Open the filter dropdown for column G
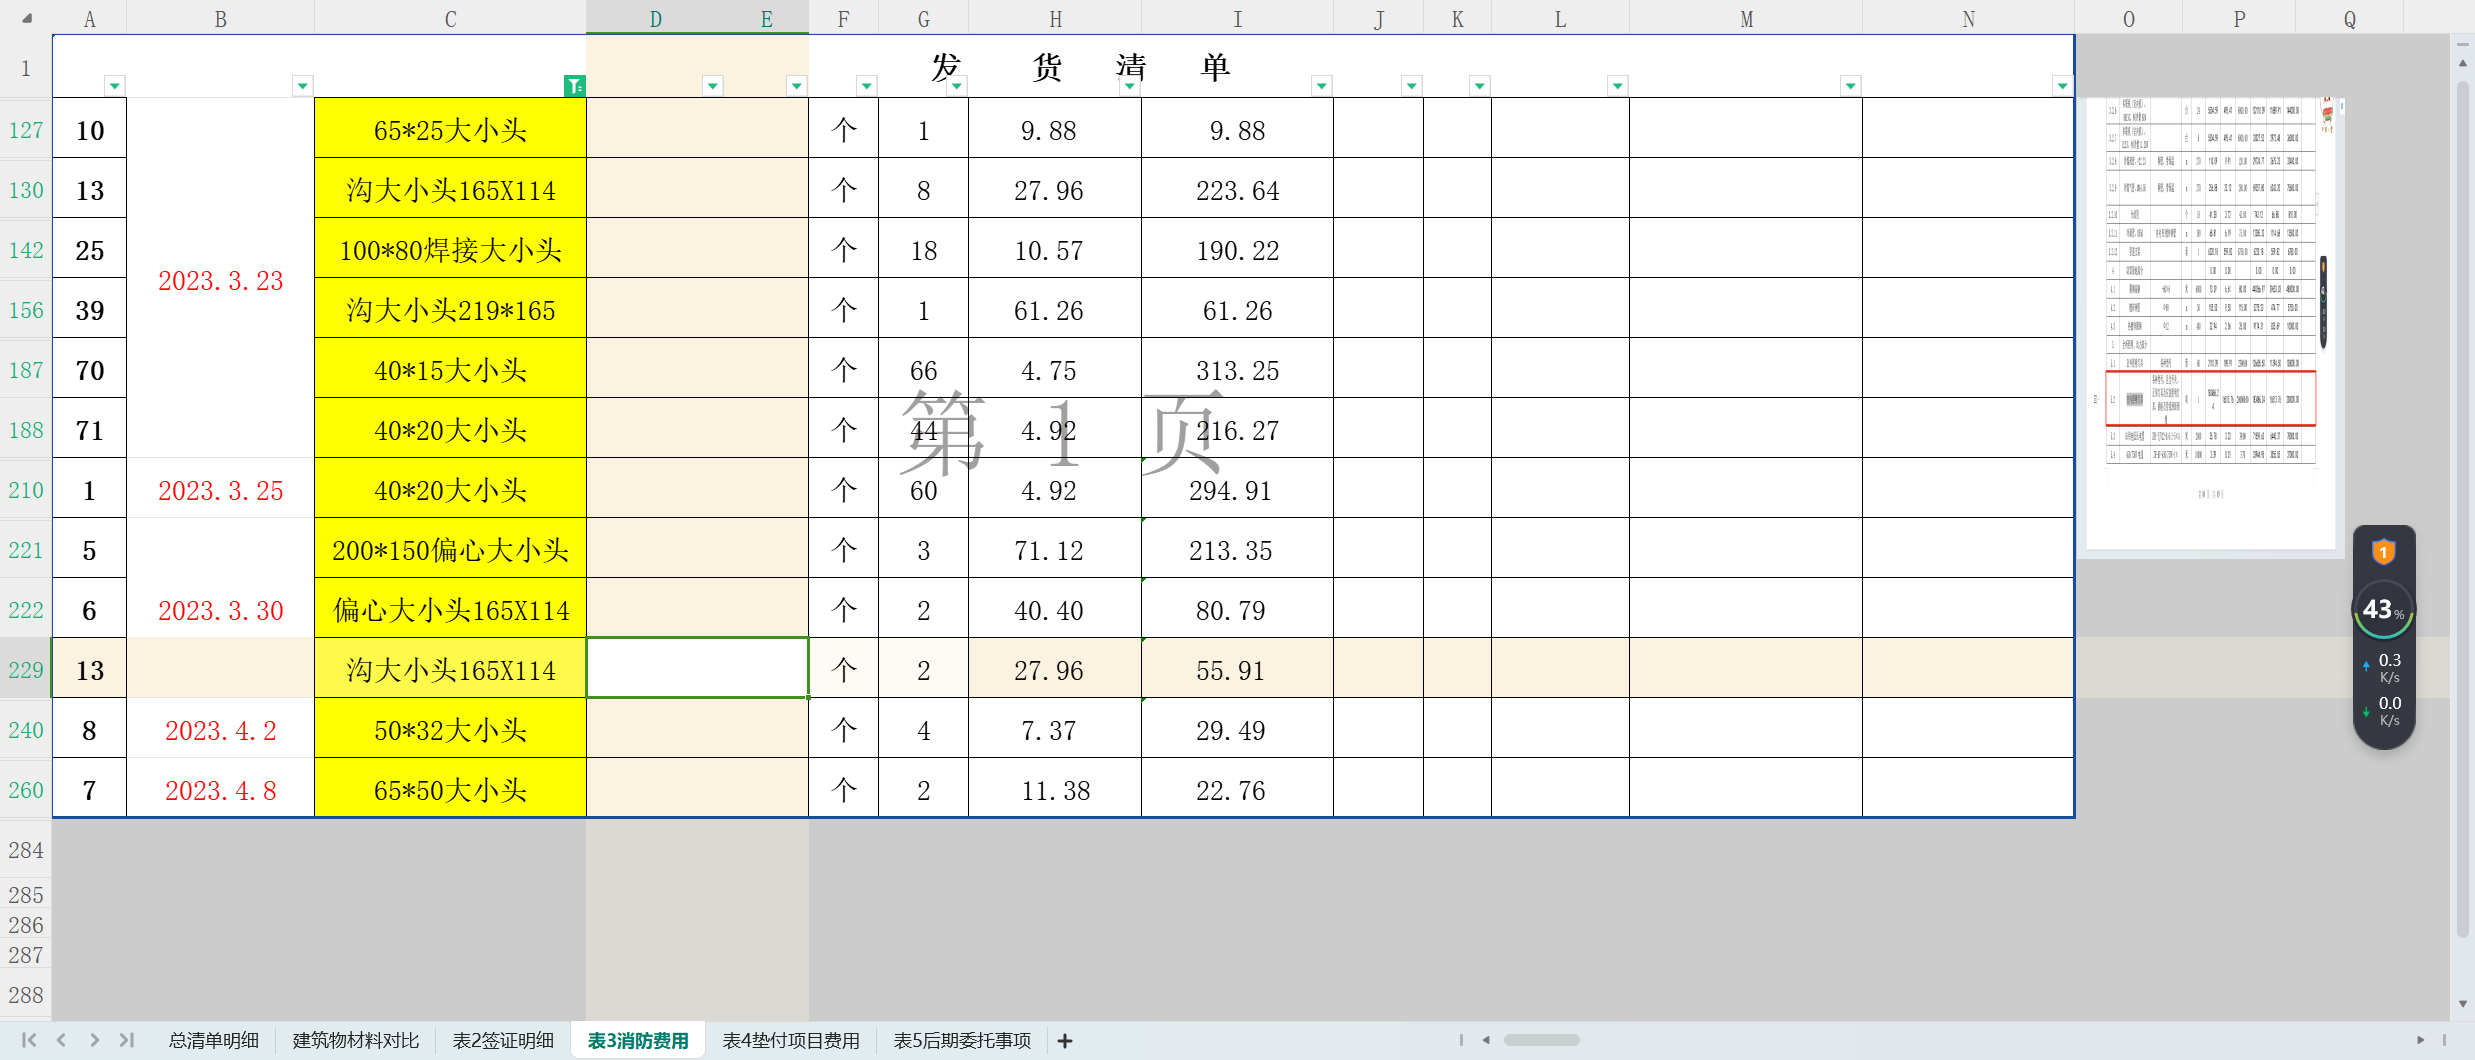 tap(957, 86)
